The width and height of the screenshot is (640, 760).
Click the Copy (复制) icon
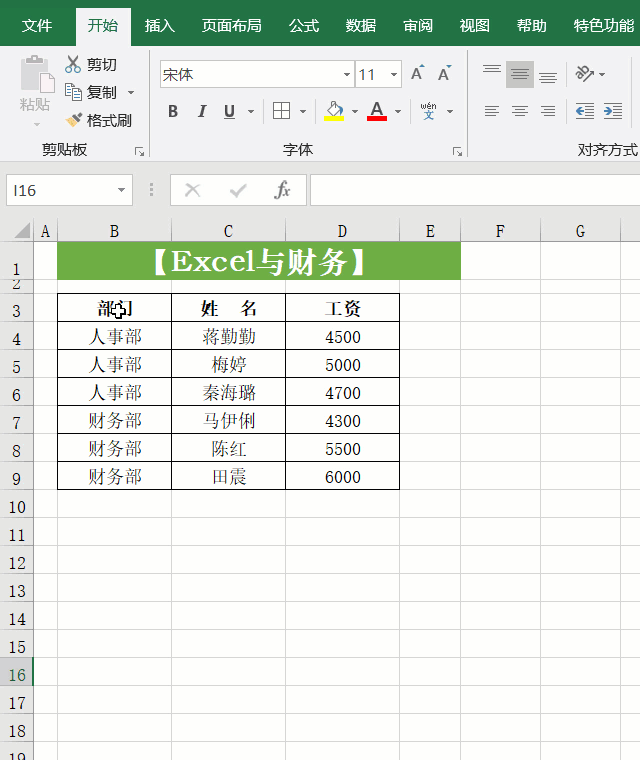tap(73, 92)
